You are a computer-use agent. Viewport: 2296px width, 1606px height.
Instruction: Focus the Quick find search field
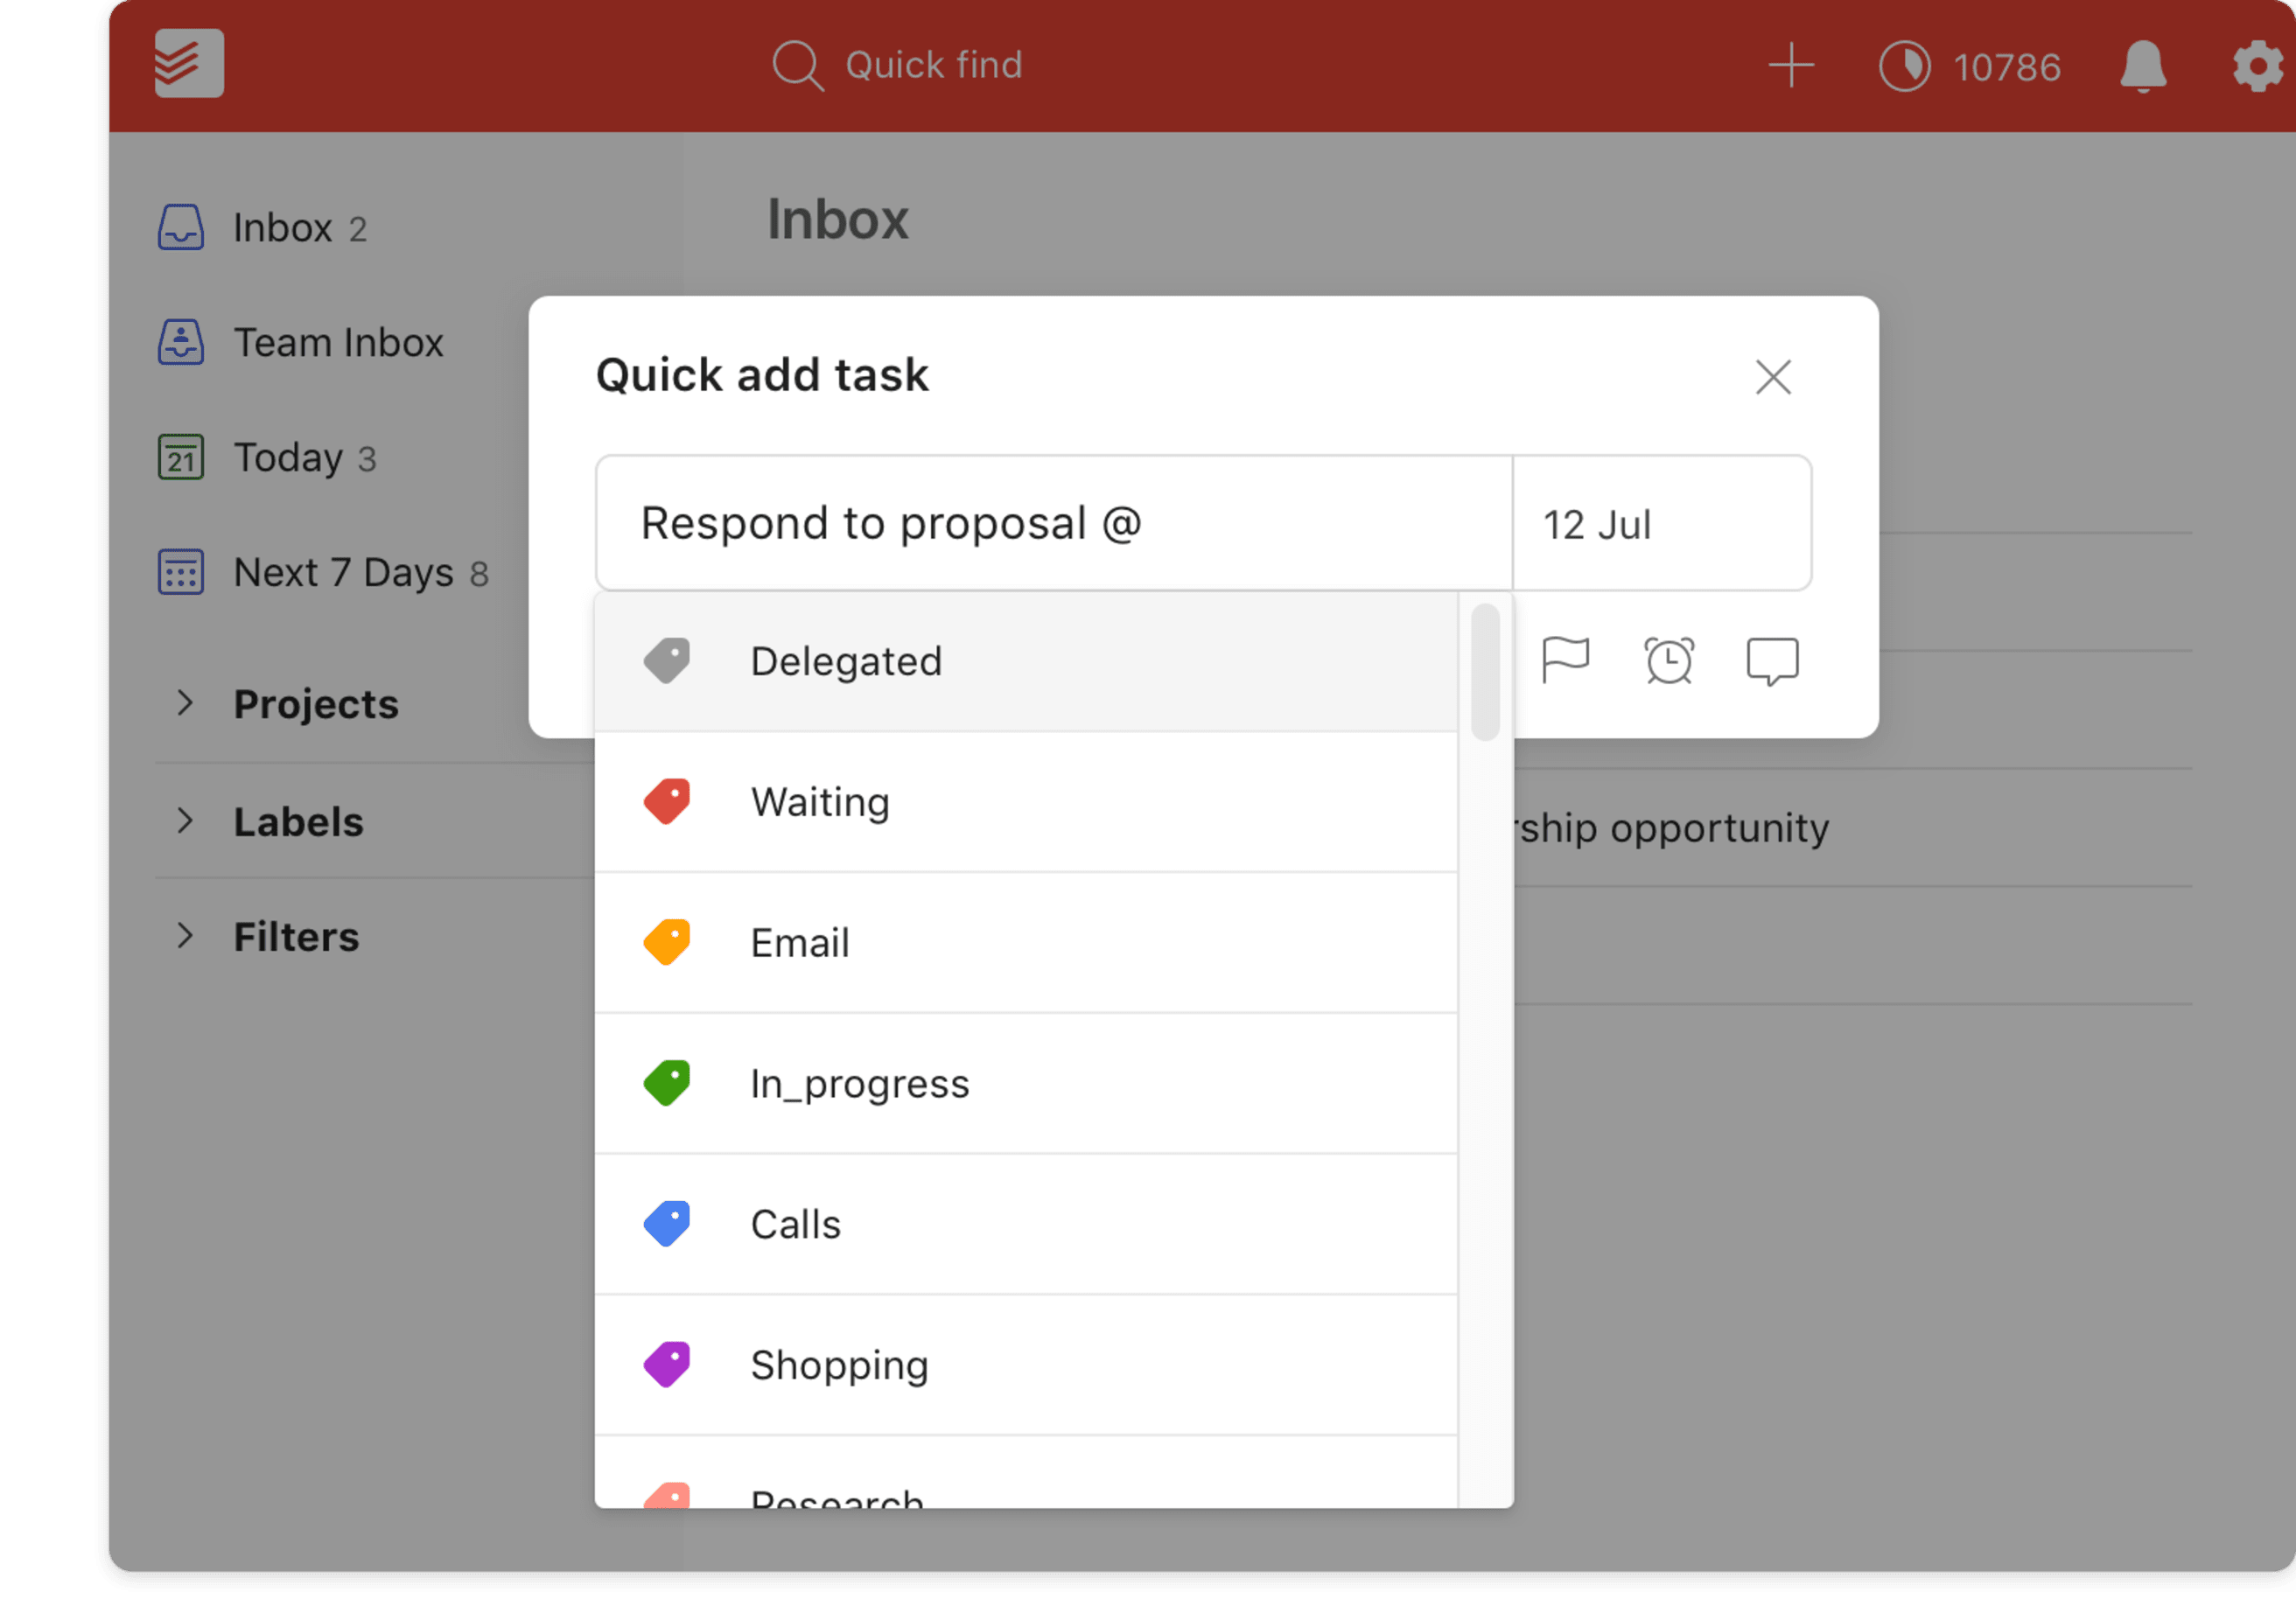point(933,65)
